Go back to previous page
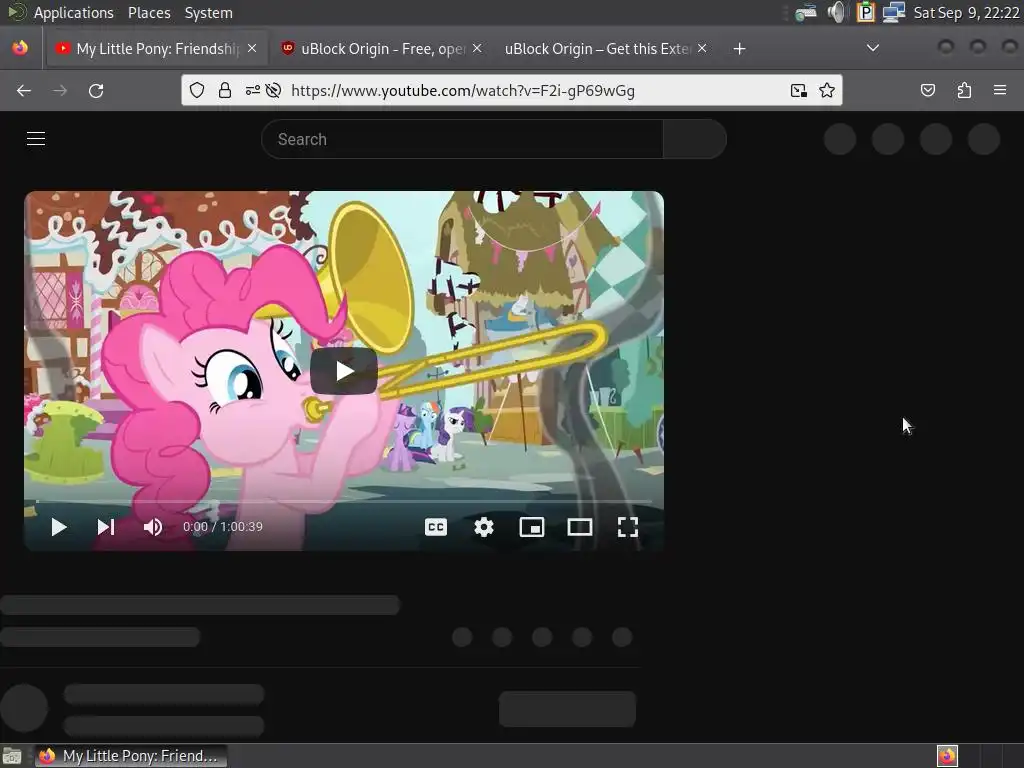Viewport: 1024px width, 768px height. click(x=24, y=91)
